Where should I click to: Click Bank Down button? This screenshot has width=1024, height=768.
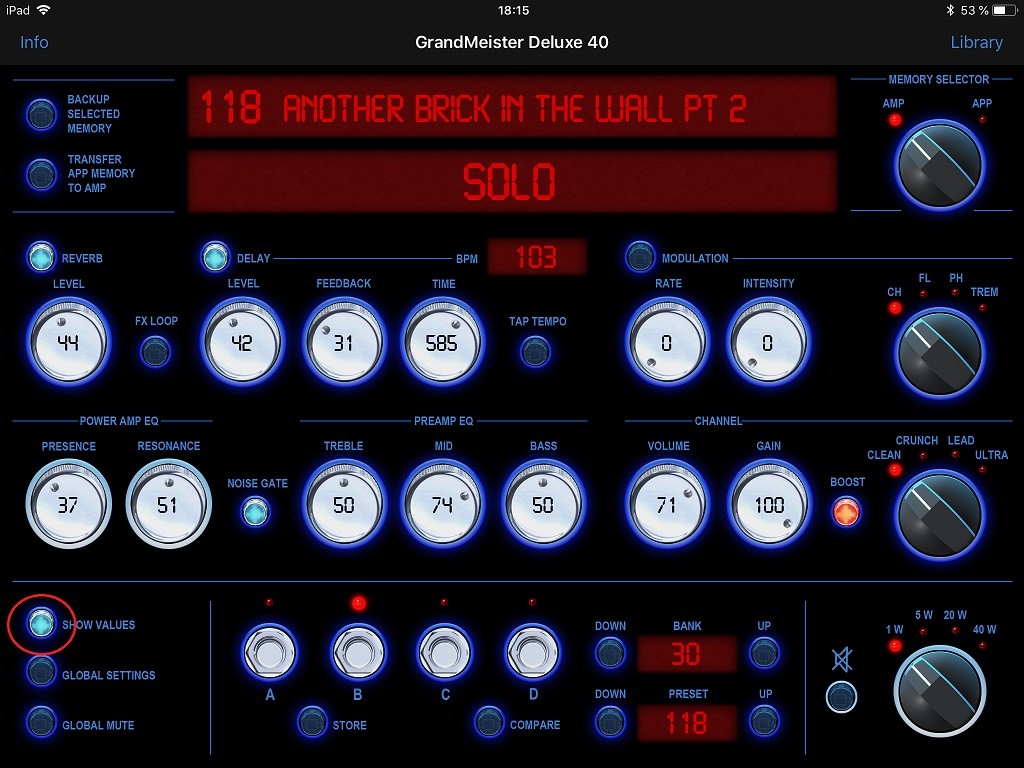[611, 652]
